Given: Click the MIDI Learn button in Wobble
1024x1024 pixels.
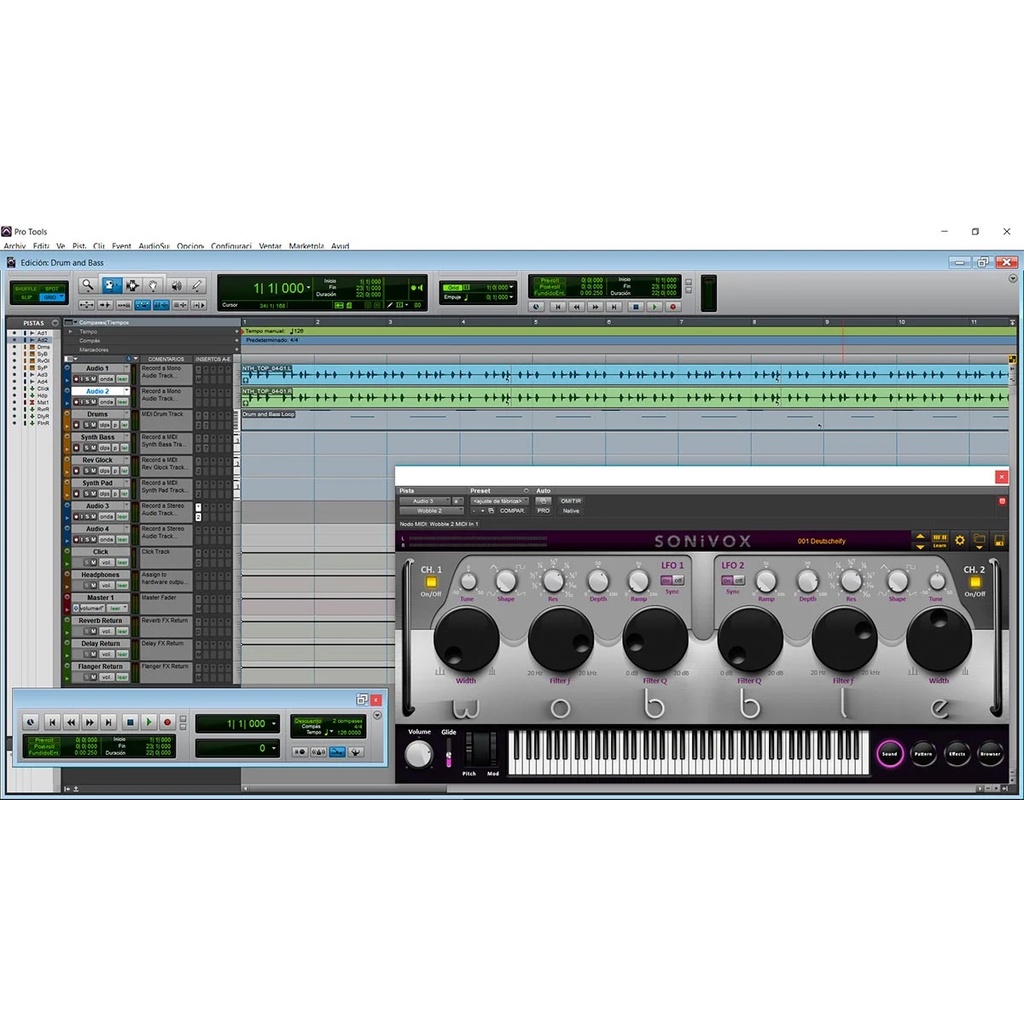Looking at the screenshot, I should (939, 541).
